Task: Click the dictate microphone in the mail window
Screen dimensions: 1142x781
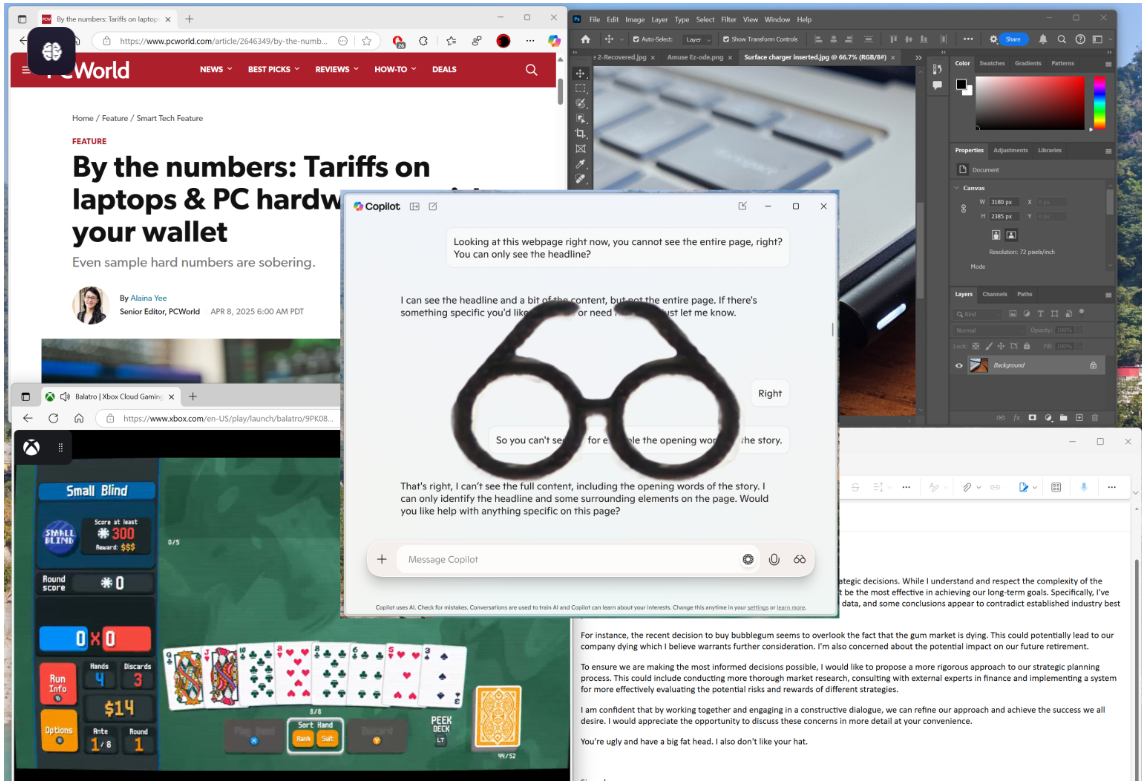Action: [1084, 487]
